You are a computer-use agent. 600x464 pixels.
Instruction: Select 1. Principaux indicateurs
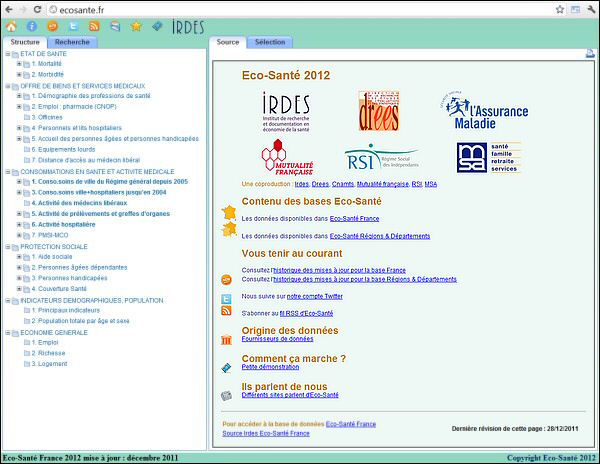point(65,310)
